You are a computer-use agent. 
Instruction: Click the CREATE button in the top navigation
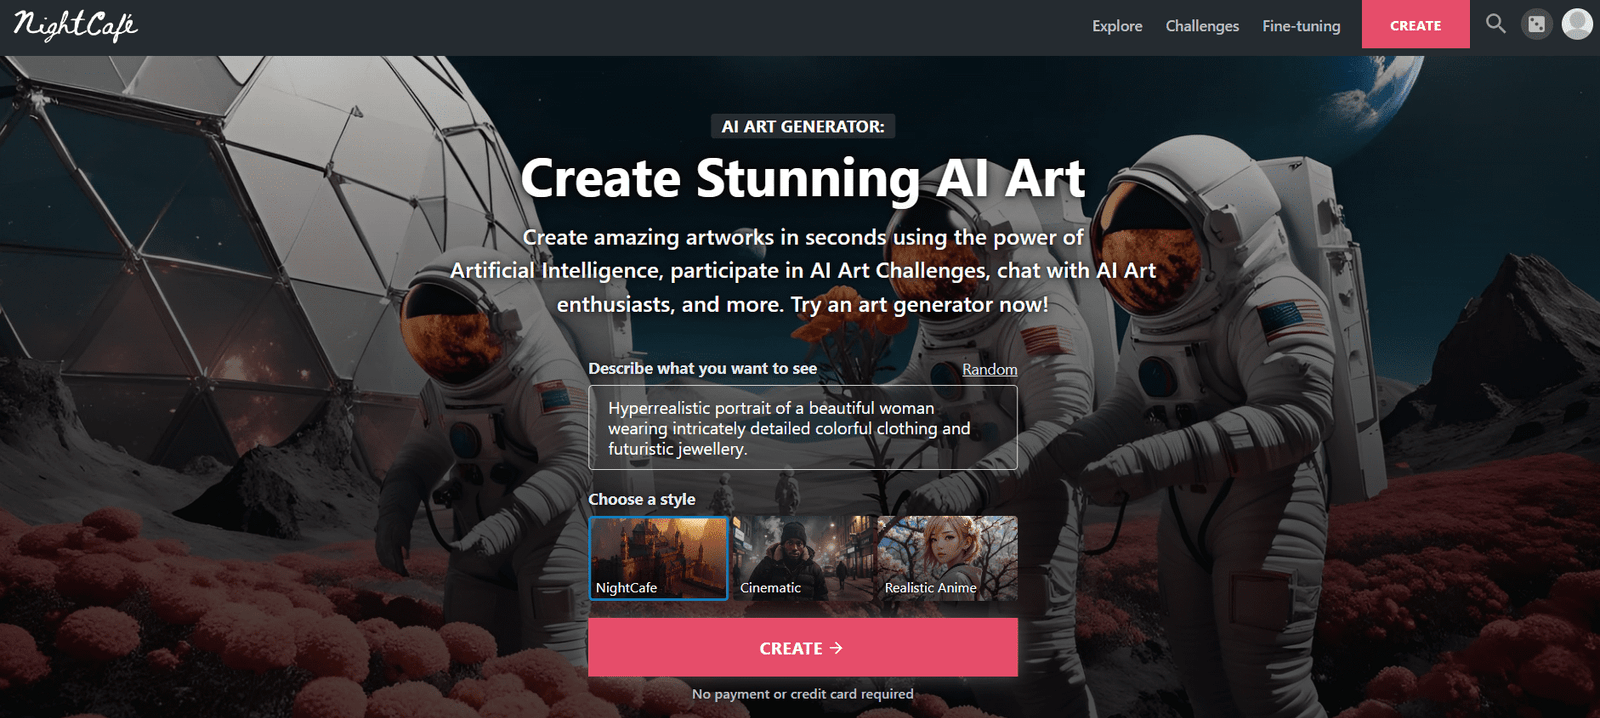click(x=1415, y=25)
